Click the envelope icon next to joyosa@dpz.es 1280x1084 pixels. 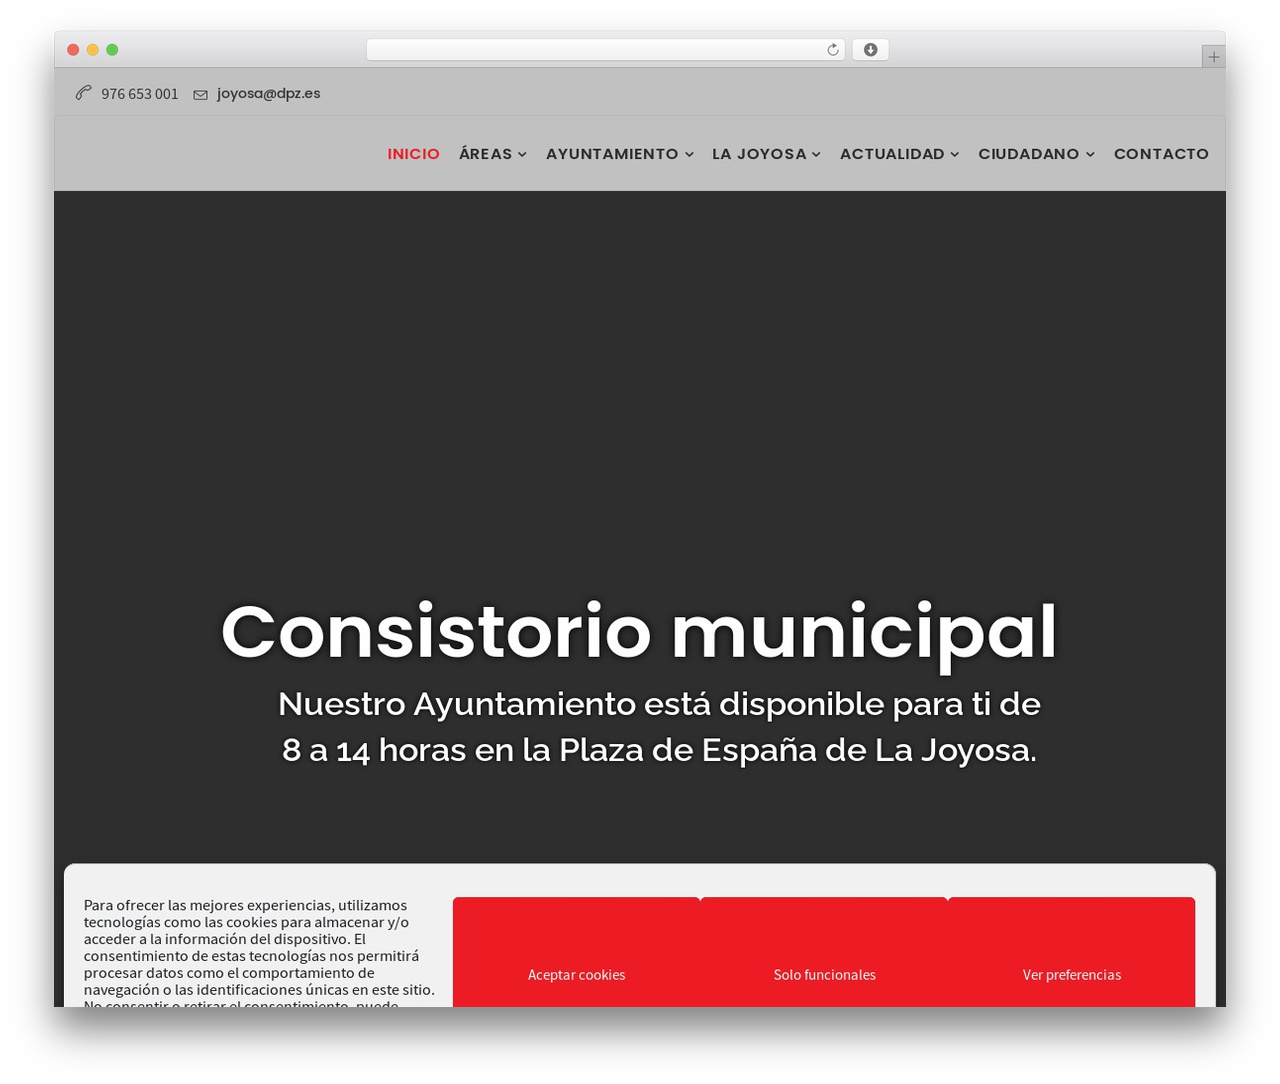(200, 95)
